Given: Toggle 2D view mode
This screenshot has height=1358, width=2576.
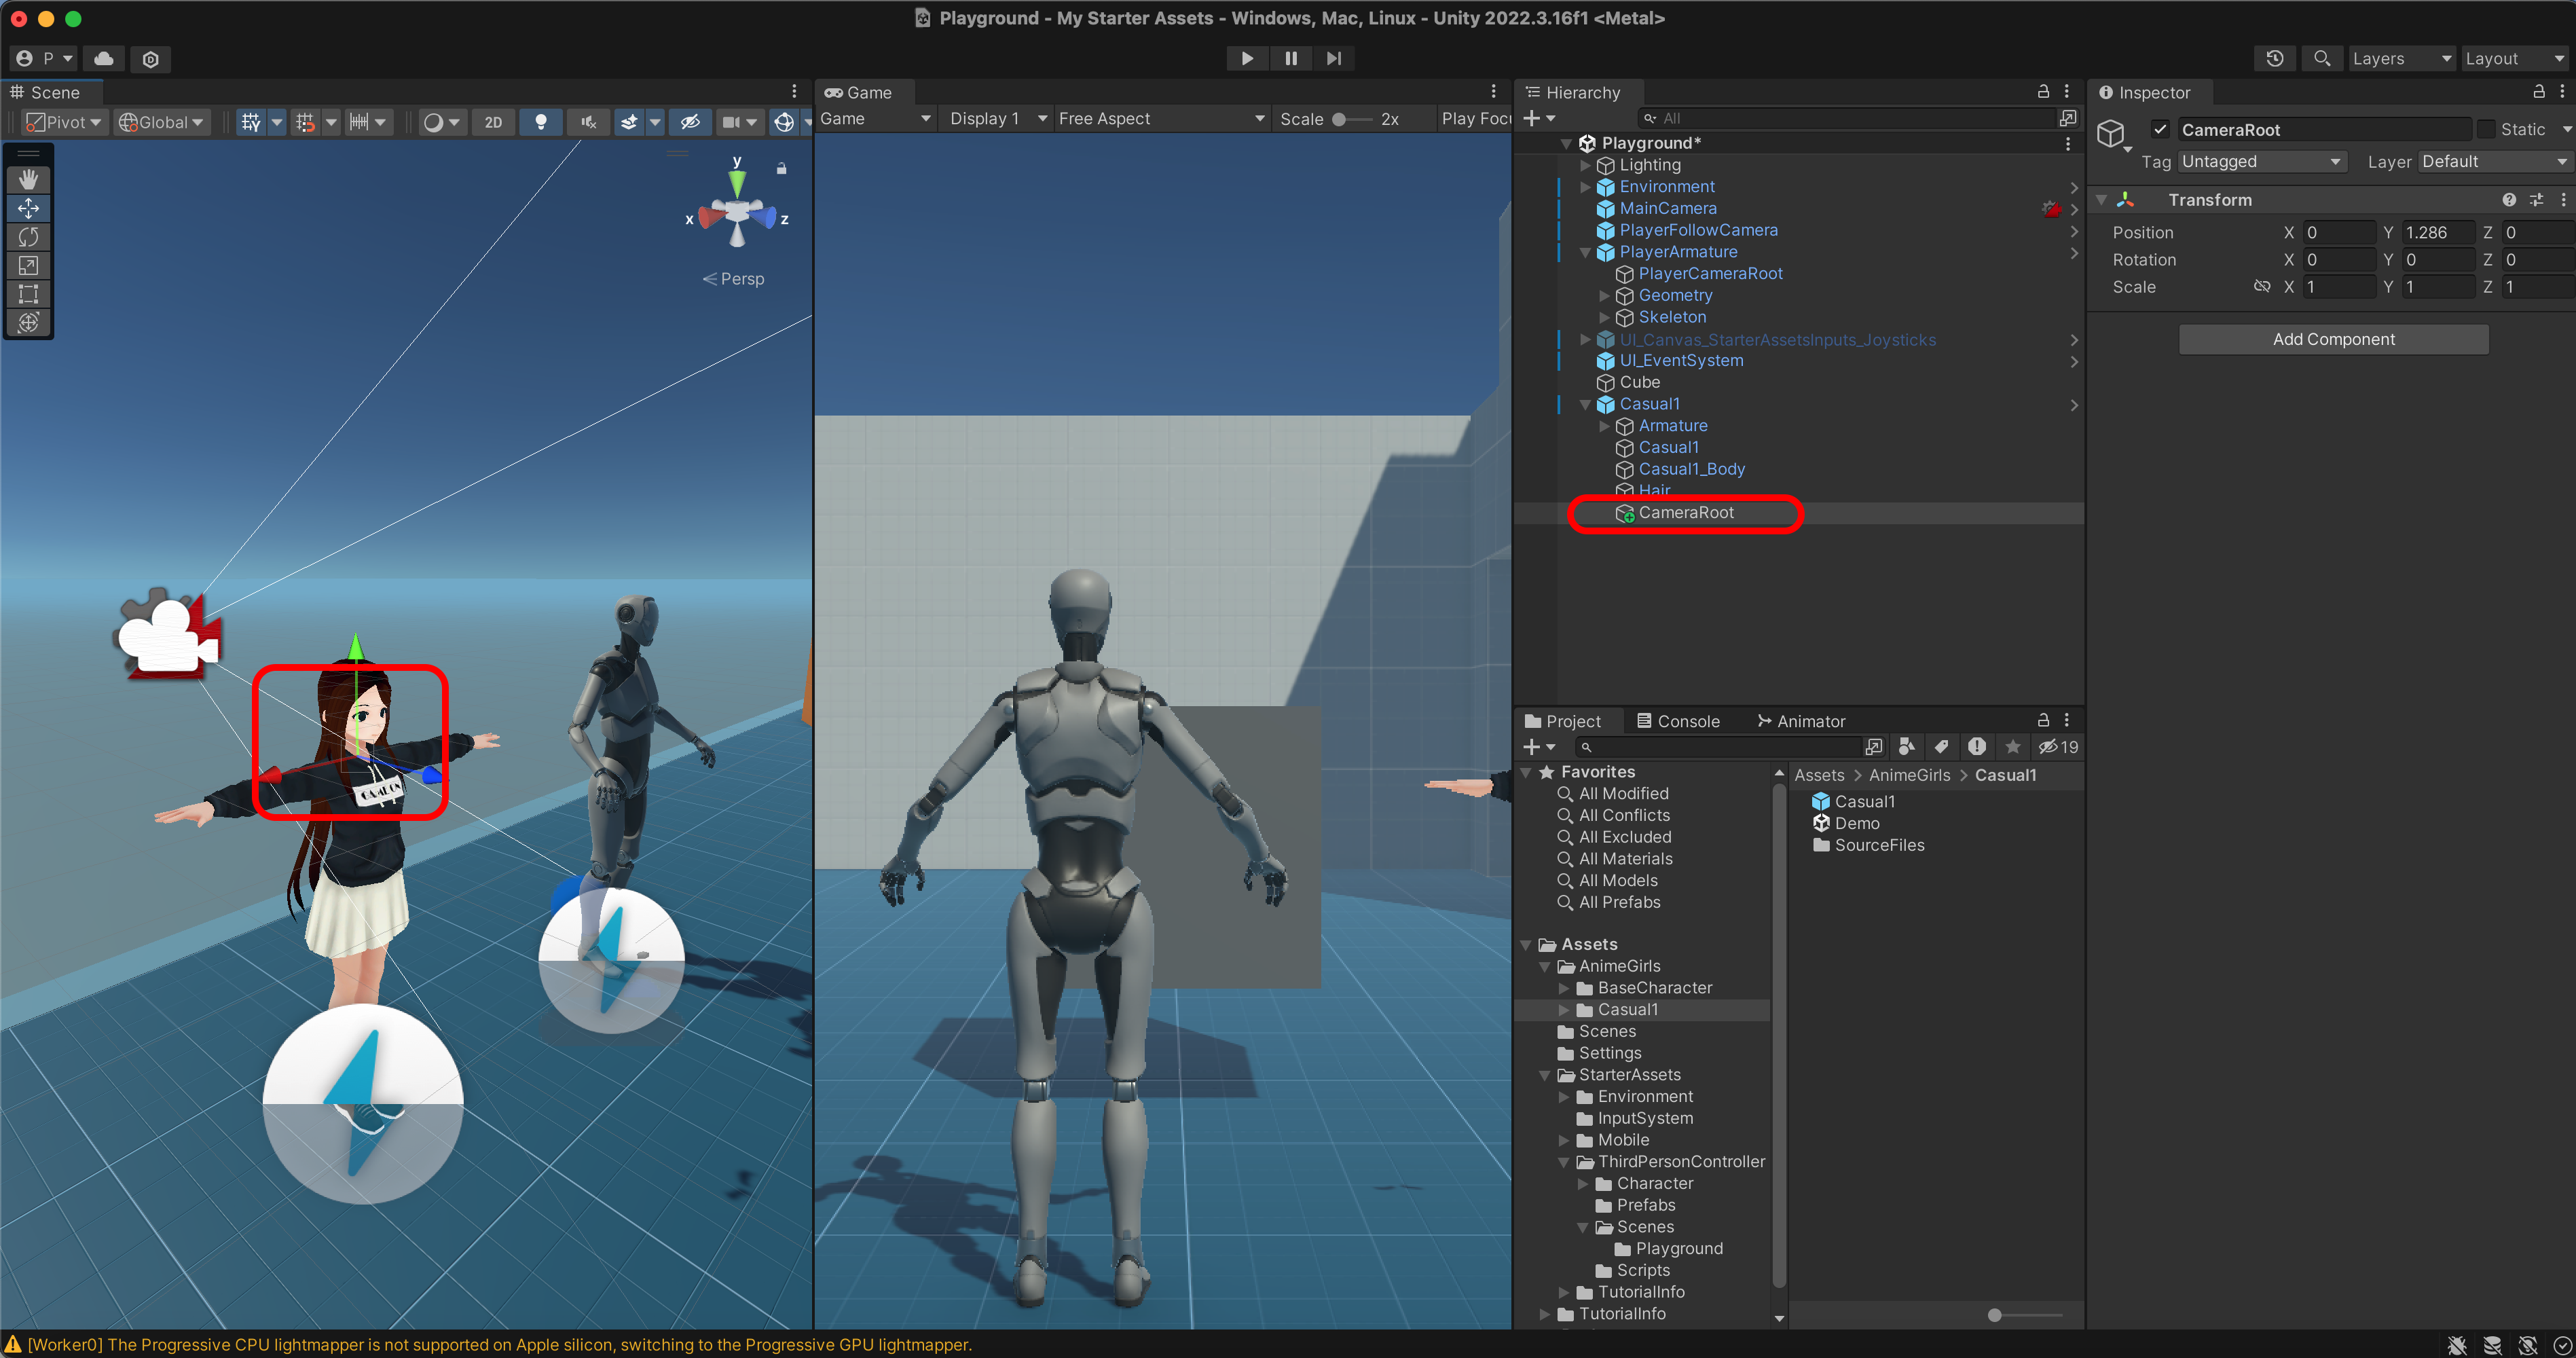Looking at the screenshot, I should pyautogui.click(x=493, y=122).
